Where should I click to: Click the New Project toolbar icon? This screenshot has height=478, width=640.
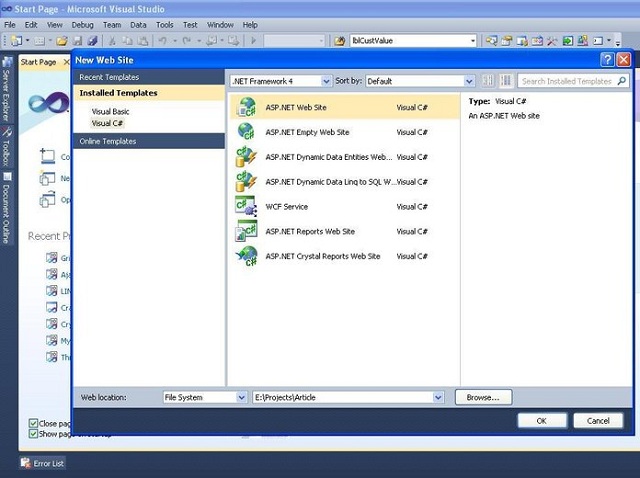tap(17, 40)
